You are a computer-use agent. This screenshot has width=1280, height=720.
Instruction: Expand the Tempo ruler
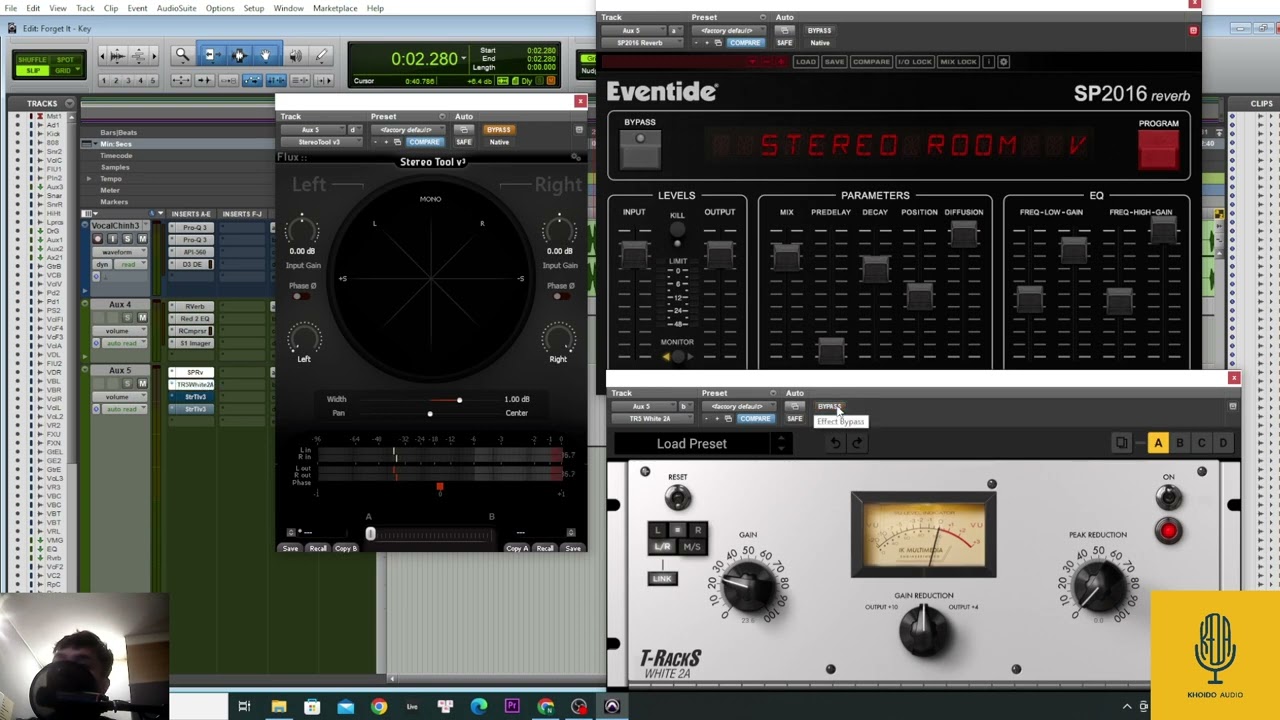pyautogui.click(x=89, y=179)
